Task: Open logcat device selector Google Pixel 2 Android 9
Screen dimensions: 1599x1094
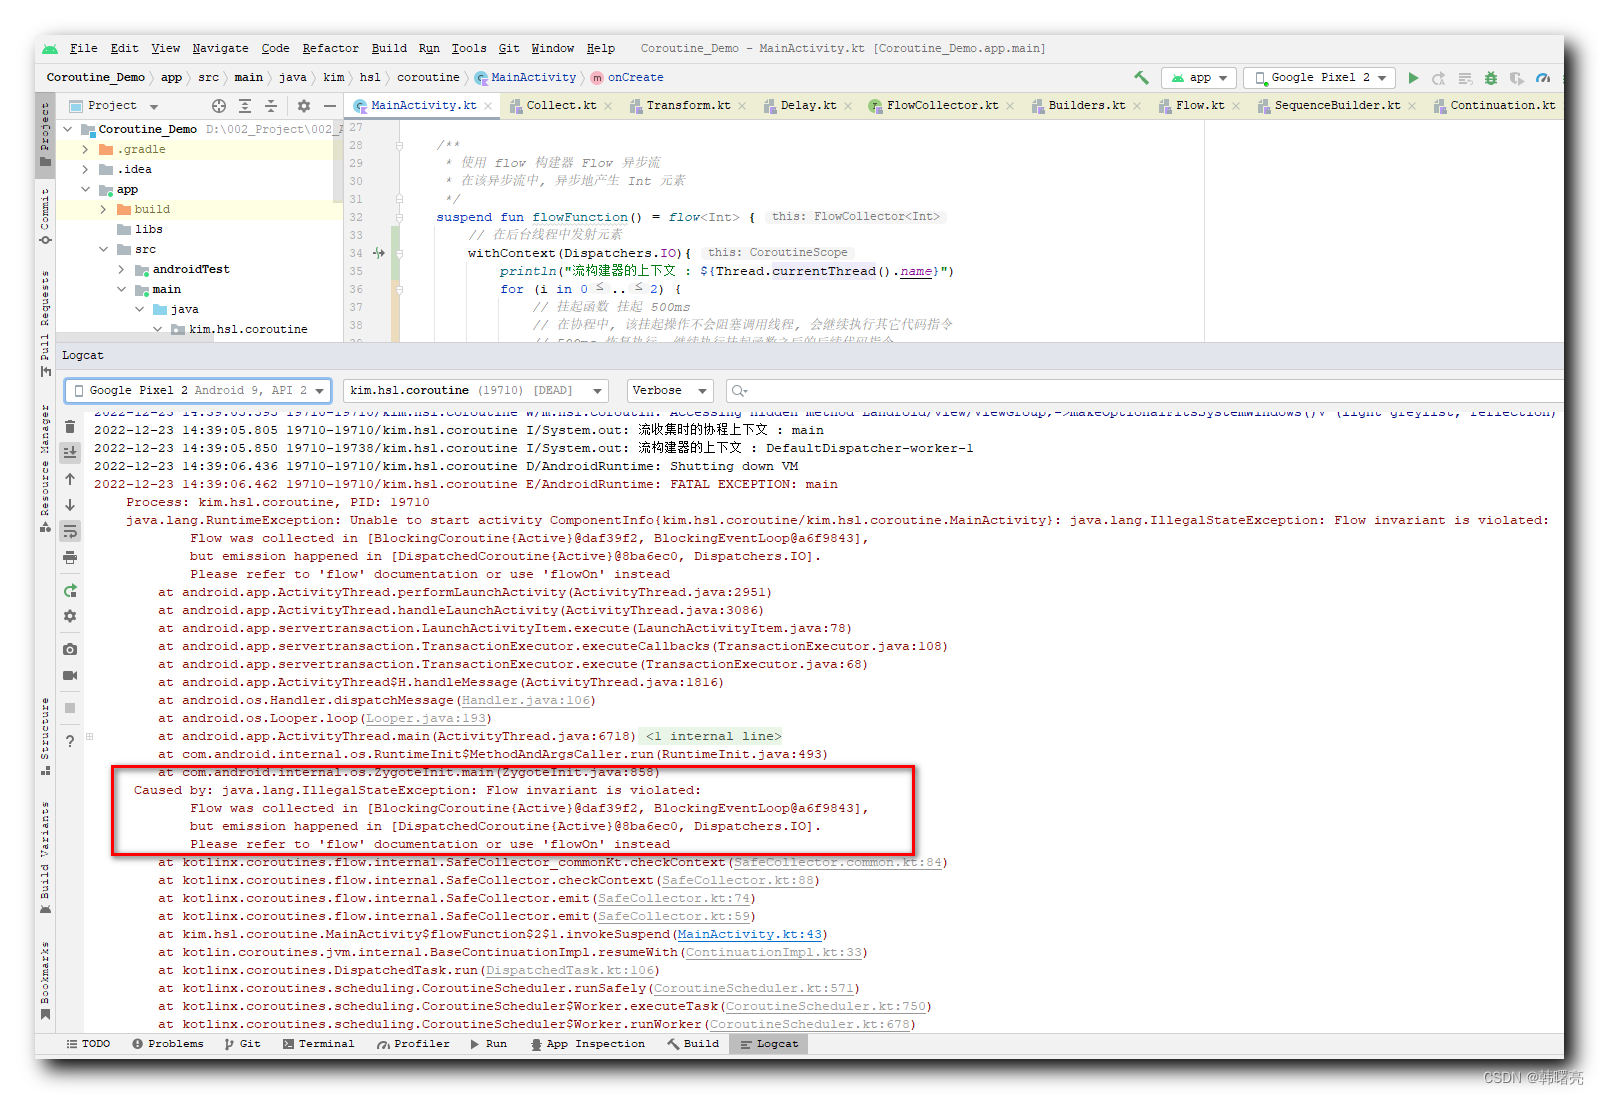Action: point(199,391)
